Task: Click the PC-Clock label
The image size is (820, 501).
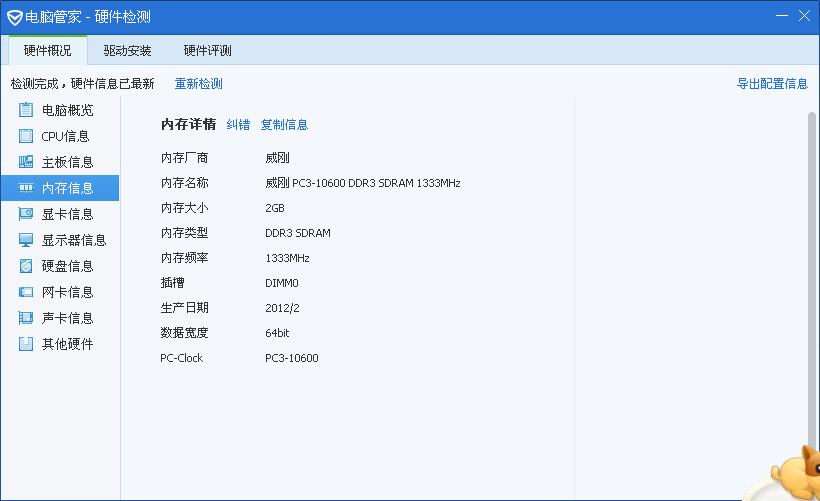Action: 181,358
